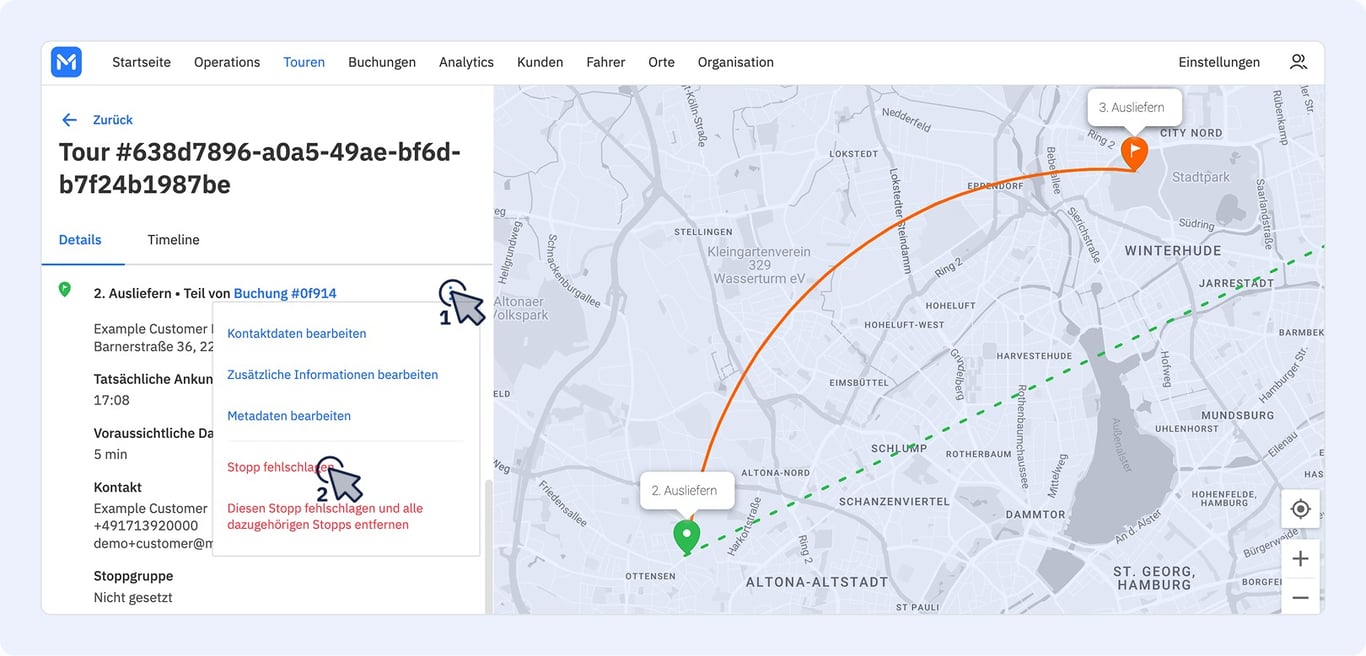Click the WINTERHUDE district label on the map

[1173, 250]
